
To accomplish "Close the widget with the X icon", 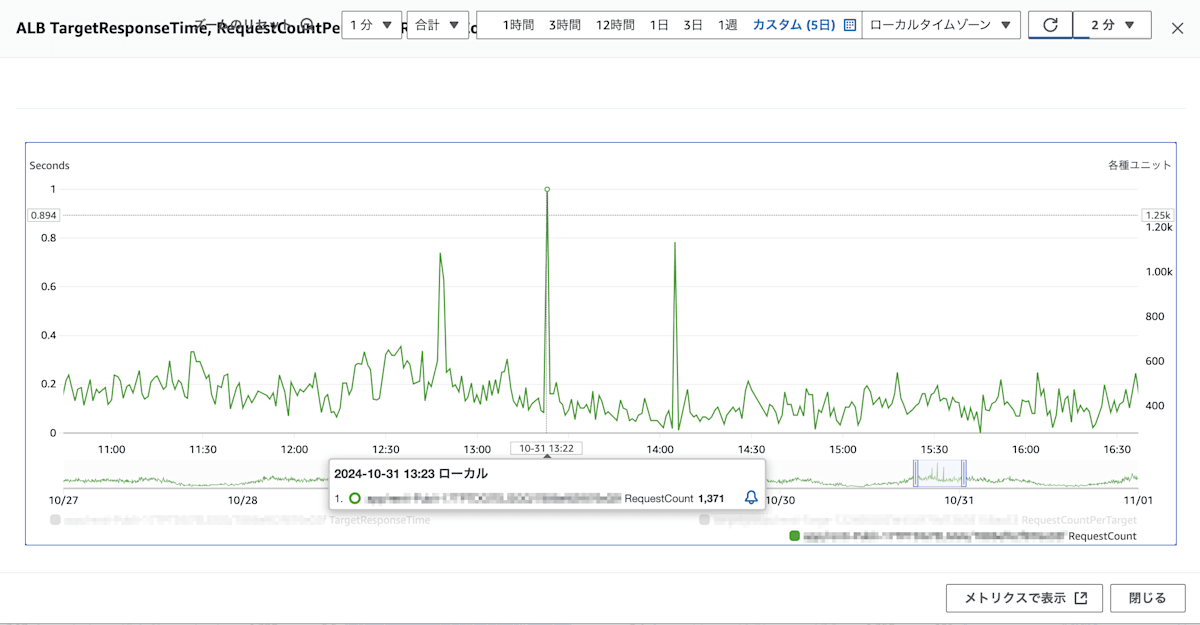I will [x=1177, y=28].
